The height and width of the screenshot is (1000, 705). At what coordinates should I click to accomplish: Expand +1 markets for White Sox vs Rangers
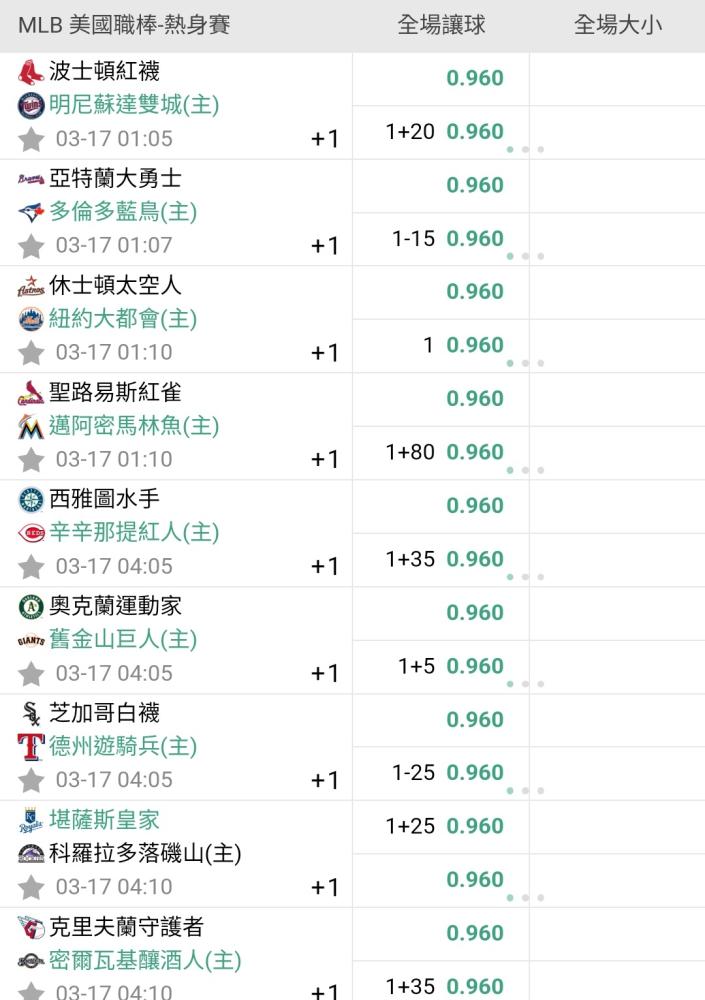pyautogui.click(x=325, y=780)
